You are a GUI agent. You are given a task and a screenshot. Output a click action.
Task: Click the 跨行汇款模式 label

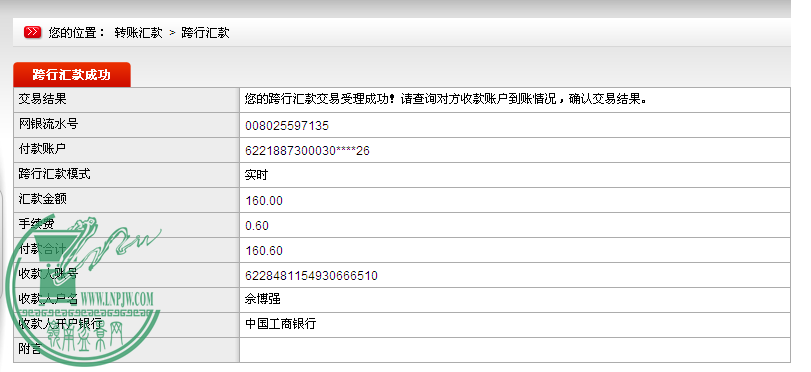click(54, 173)
